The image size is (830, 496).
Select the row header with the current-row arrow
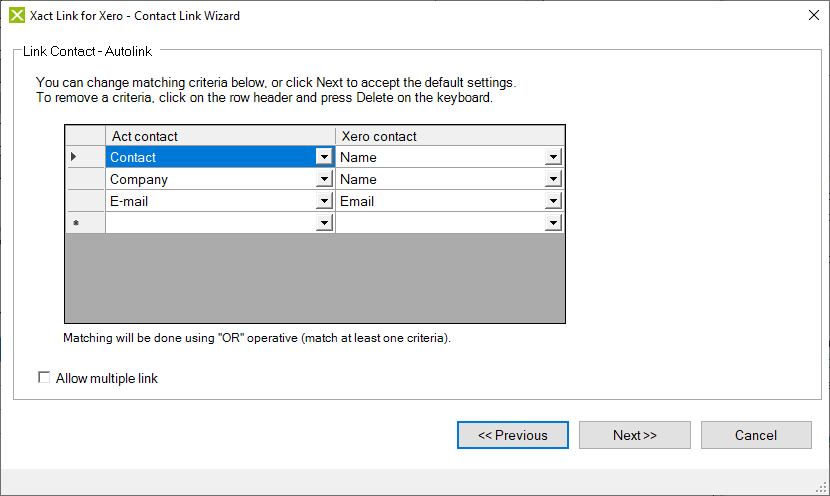(x=85, y=157)
